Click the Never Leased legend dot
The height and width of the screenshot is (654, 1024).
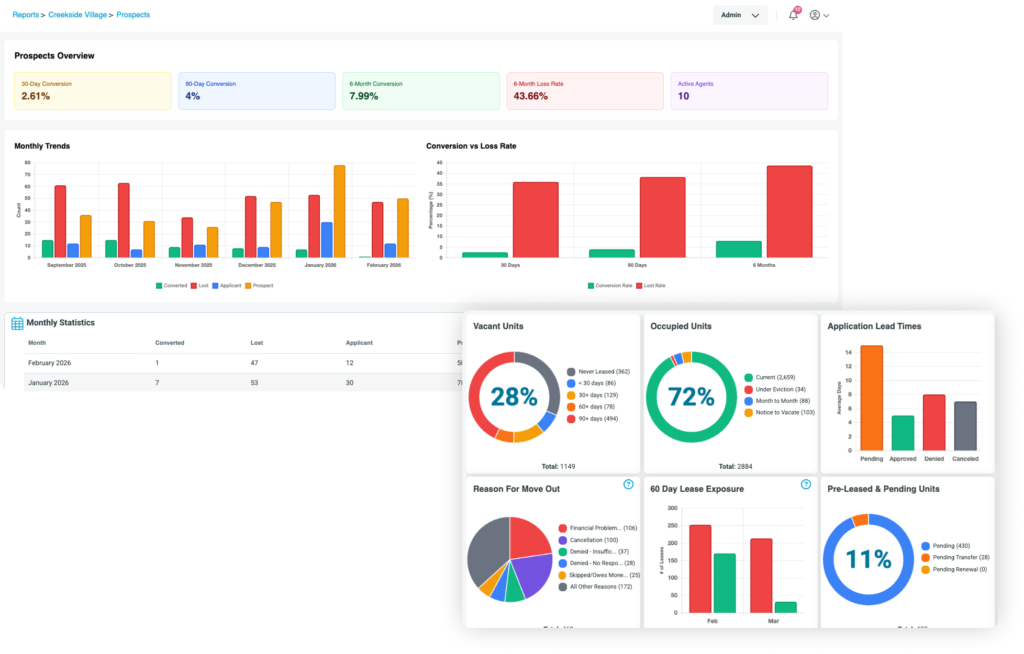pyautogui.click(x=571, y=371)
